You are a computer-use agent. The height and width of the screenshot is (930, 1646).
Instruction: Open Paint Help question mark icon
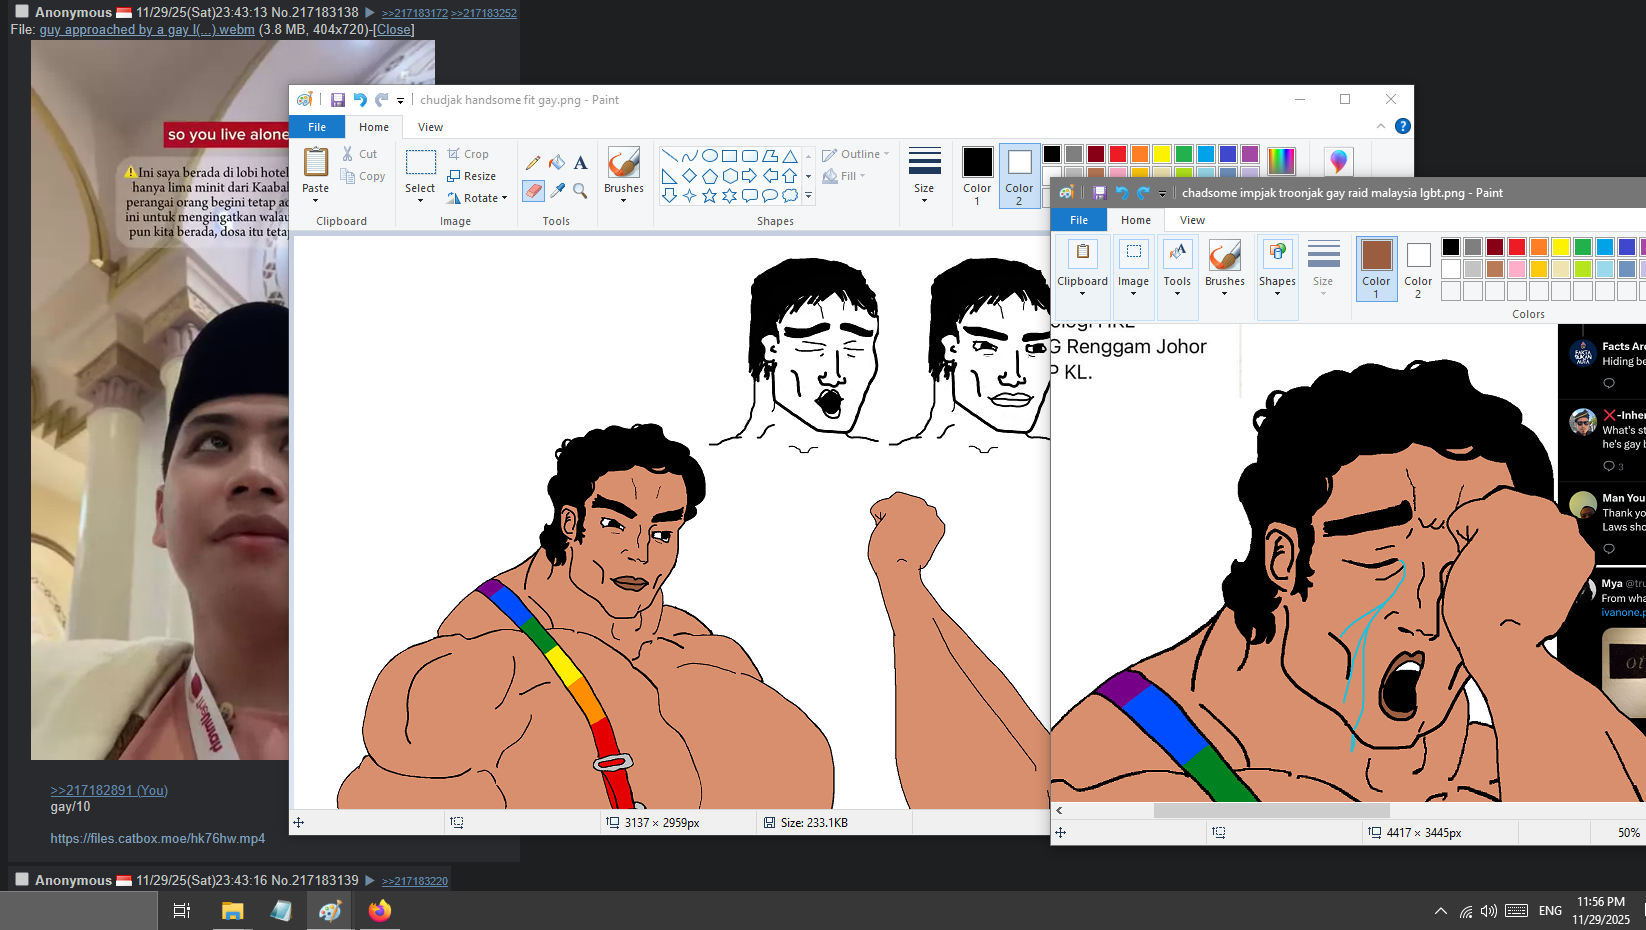point(1403,126)
